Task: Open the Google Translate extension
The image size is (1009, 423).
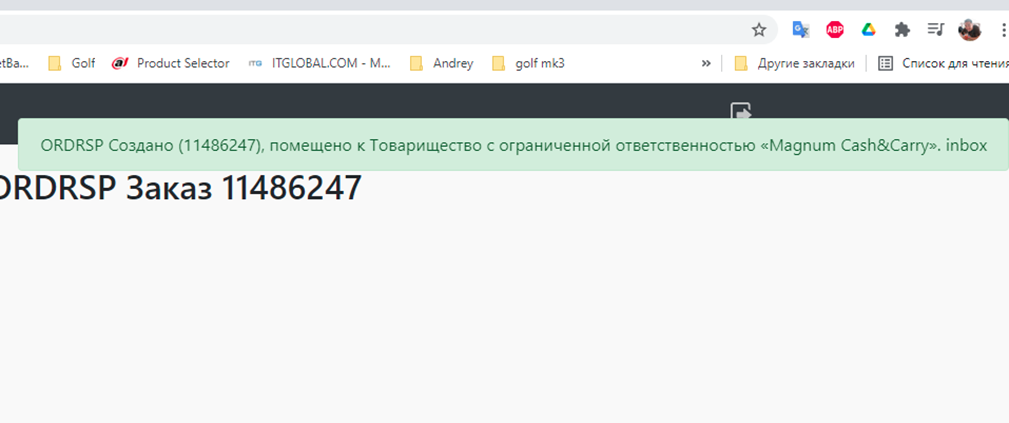Action: coord(800,30)
